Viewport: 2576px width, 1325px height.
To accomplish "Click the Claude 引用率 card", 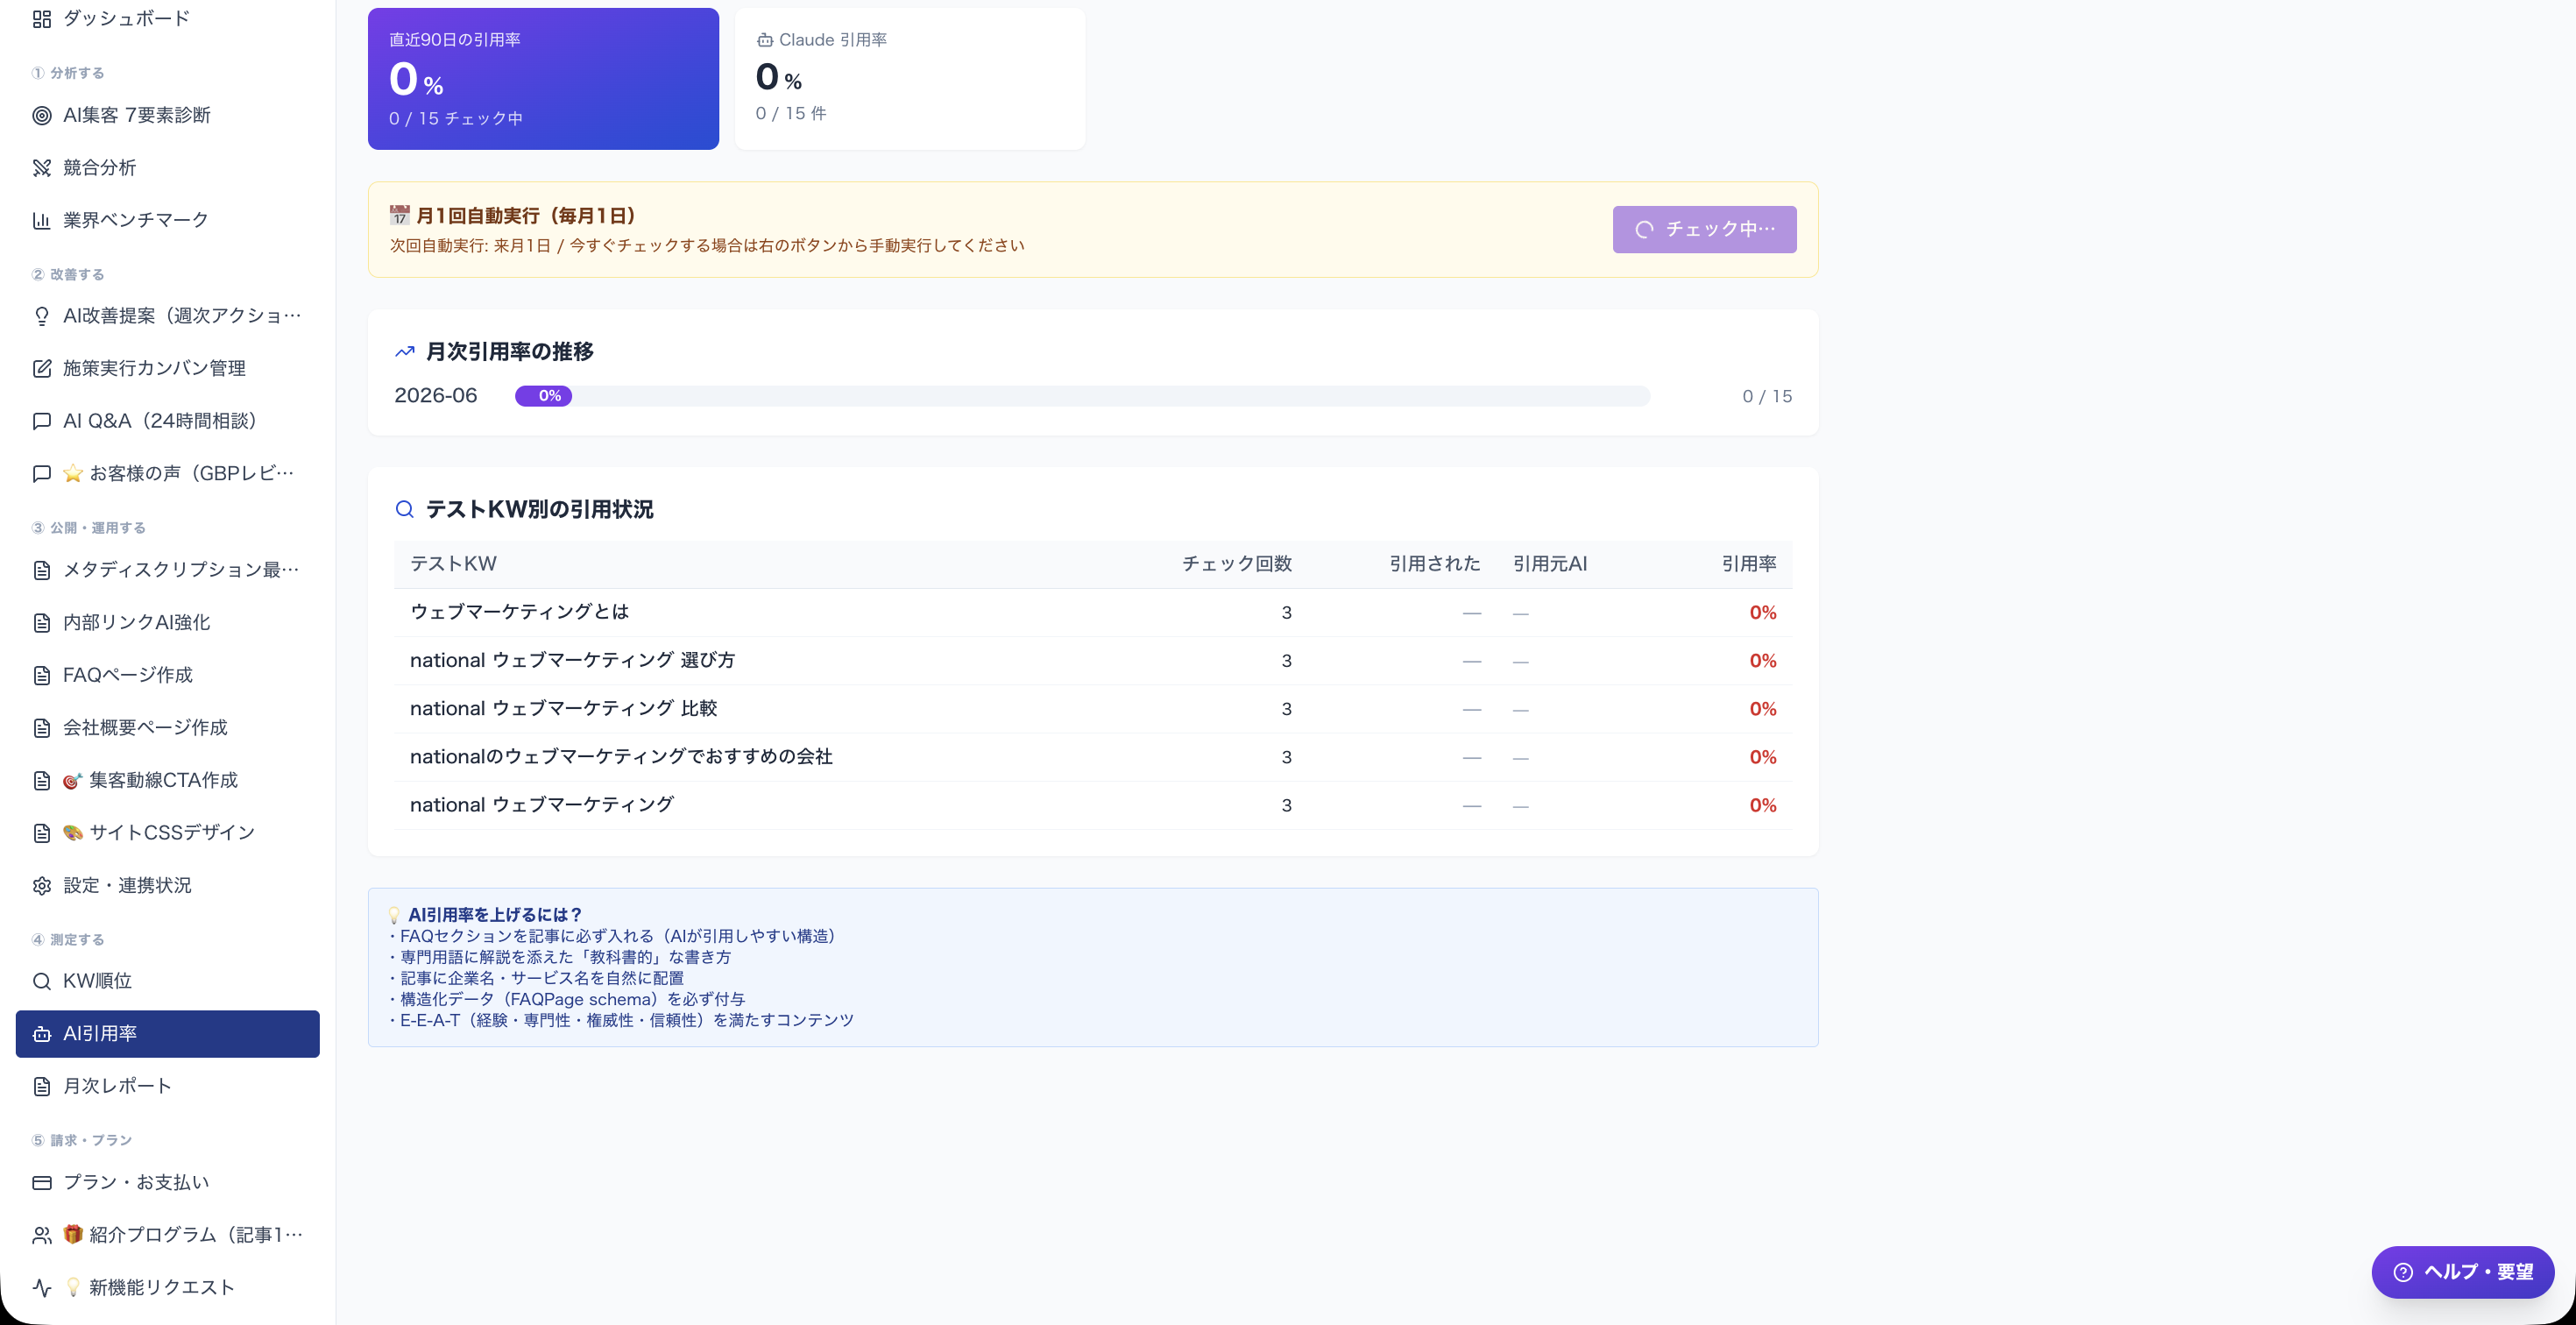I will 909,79.
